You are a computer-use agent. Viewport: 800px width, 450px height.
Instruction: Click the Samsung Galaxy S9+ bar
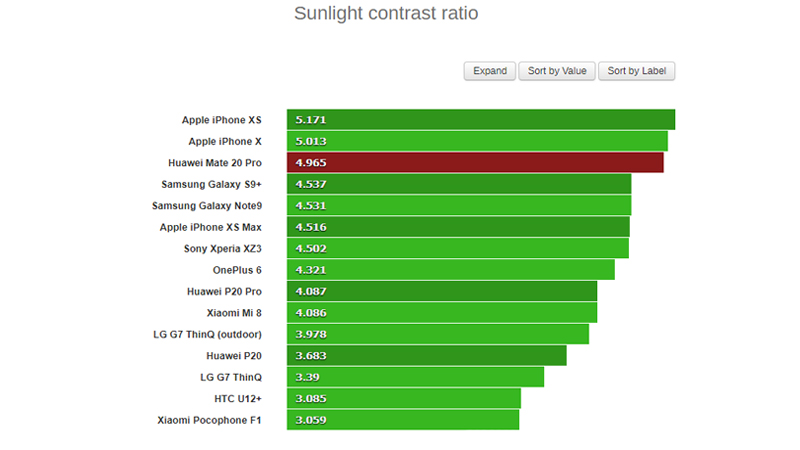click(x=459, y=184)
